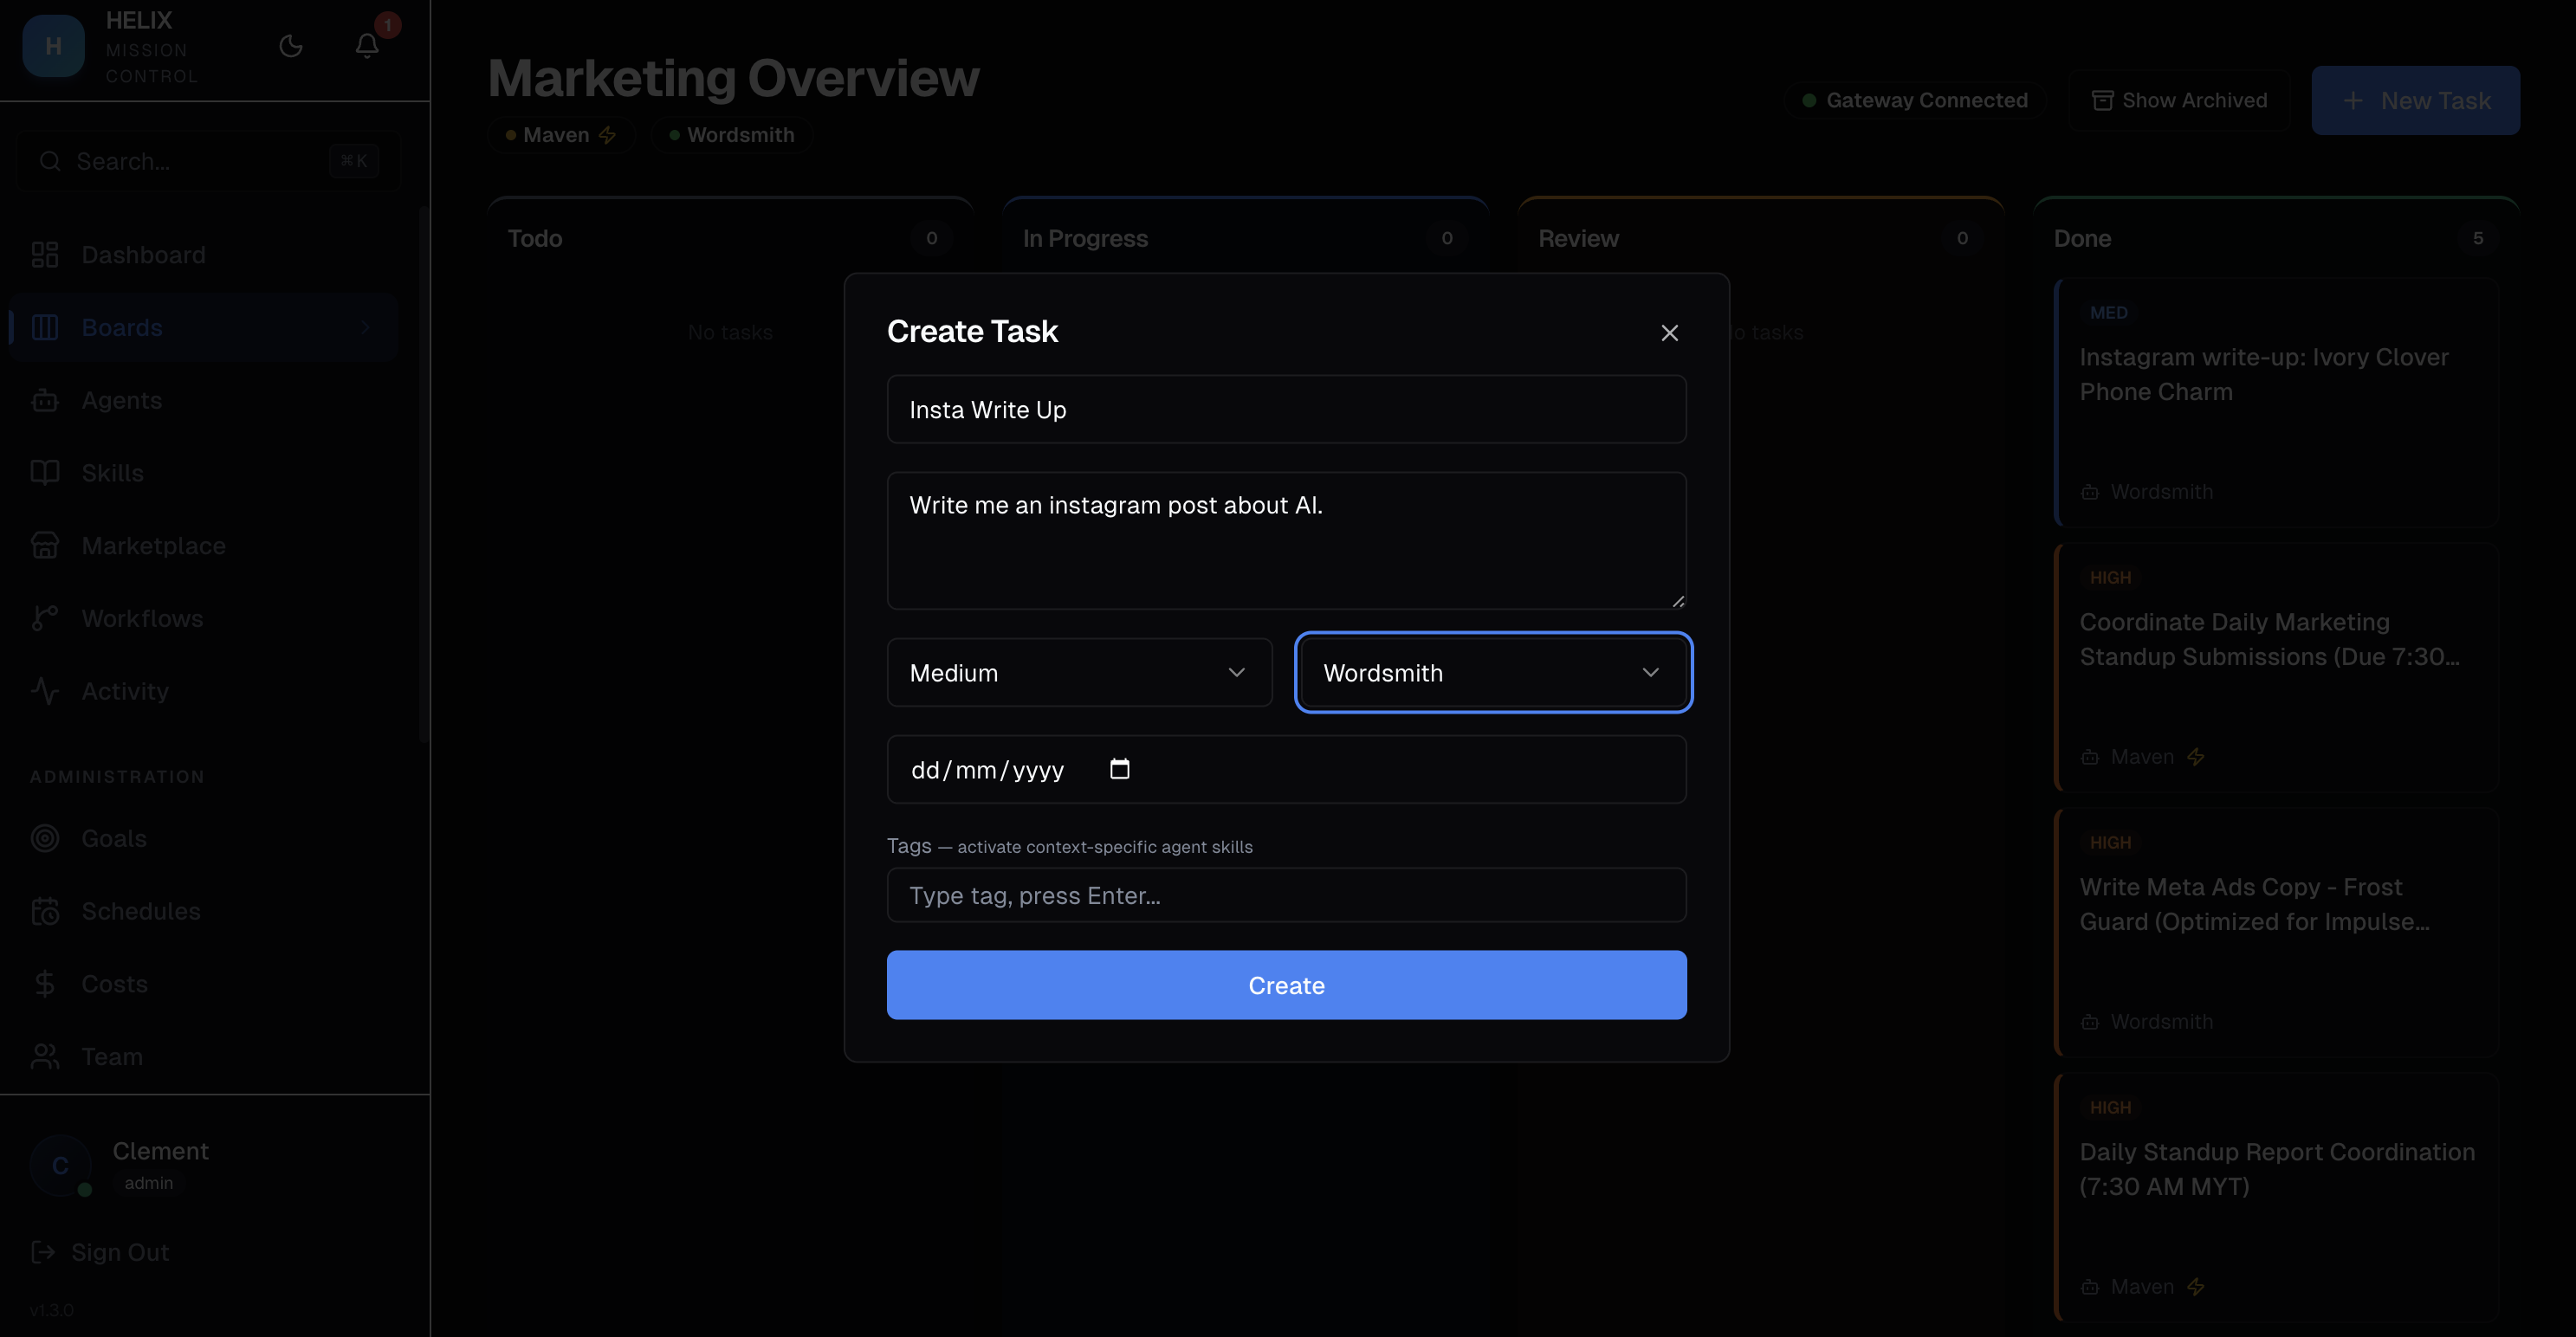Click the Activity pulse icon
2576x1337 pixels.
coord(45,691)
